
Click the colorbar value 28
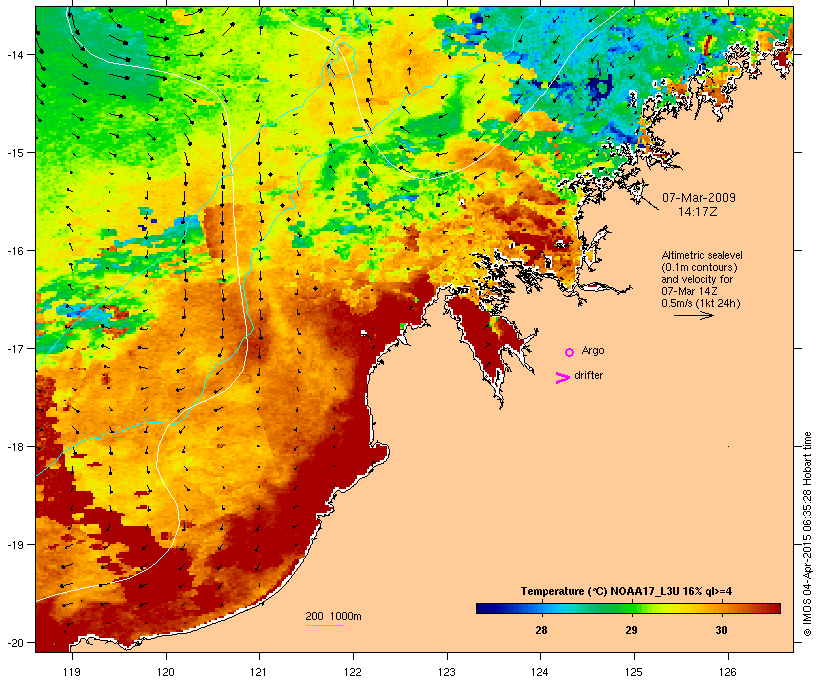[x=541, y=630]
